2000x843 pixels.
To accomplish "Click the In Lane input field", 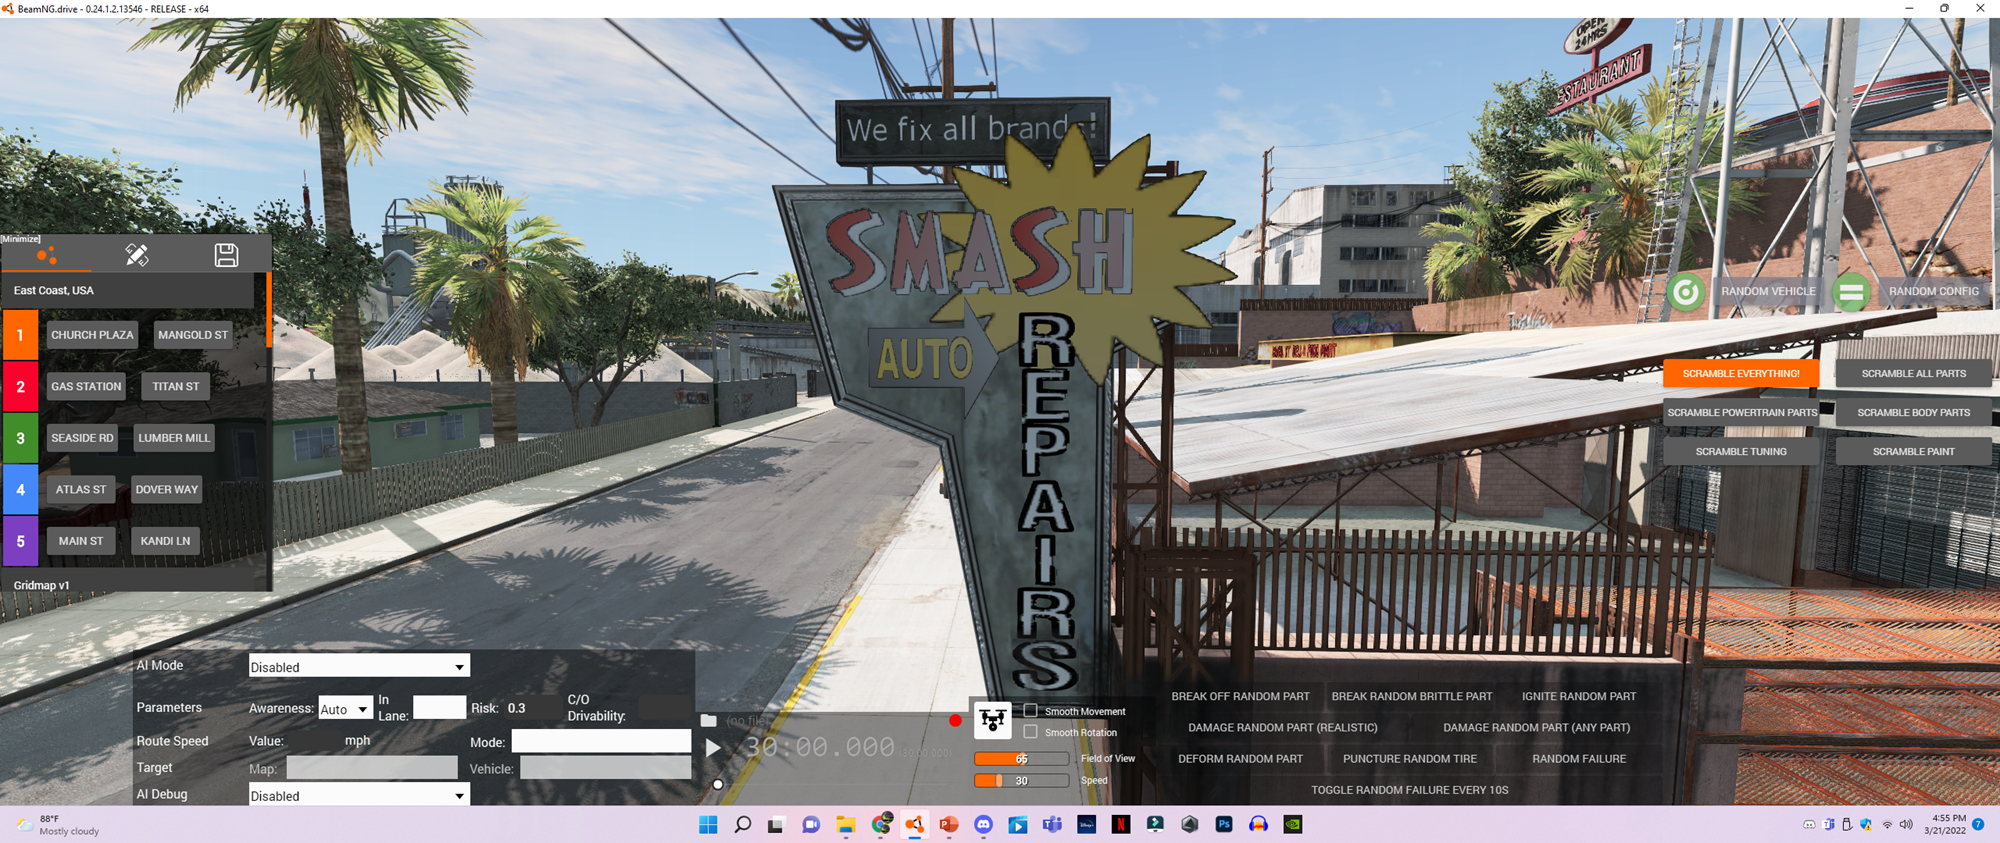I will (439, 707).
